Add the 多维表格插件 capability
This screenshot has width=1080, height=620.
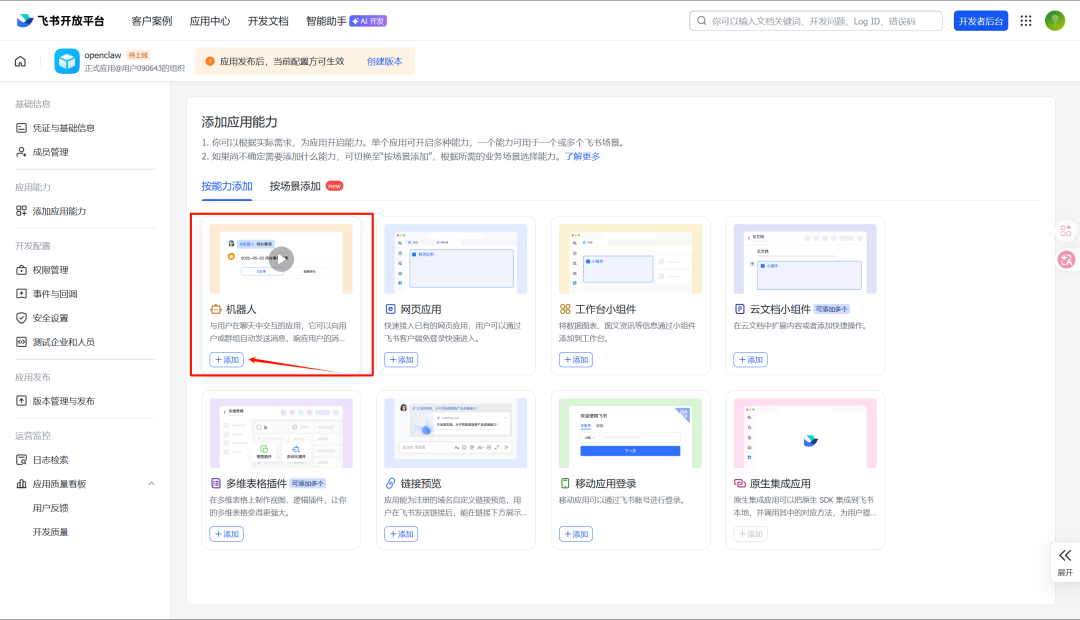[x=227, y=534]
